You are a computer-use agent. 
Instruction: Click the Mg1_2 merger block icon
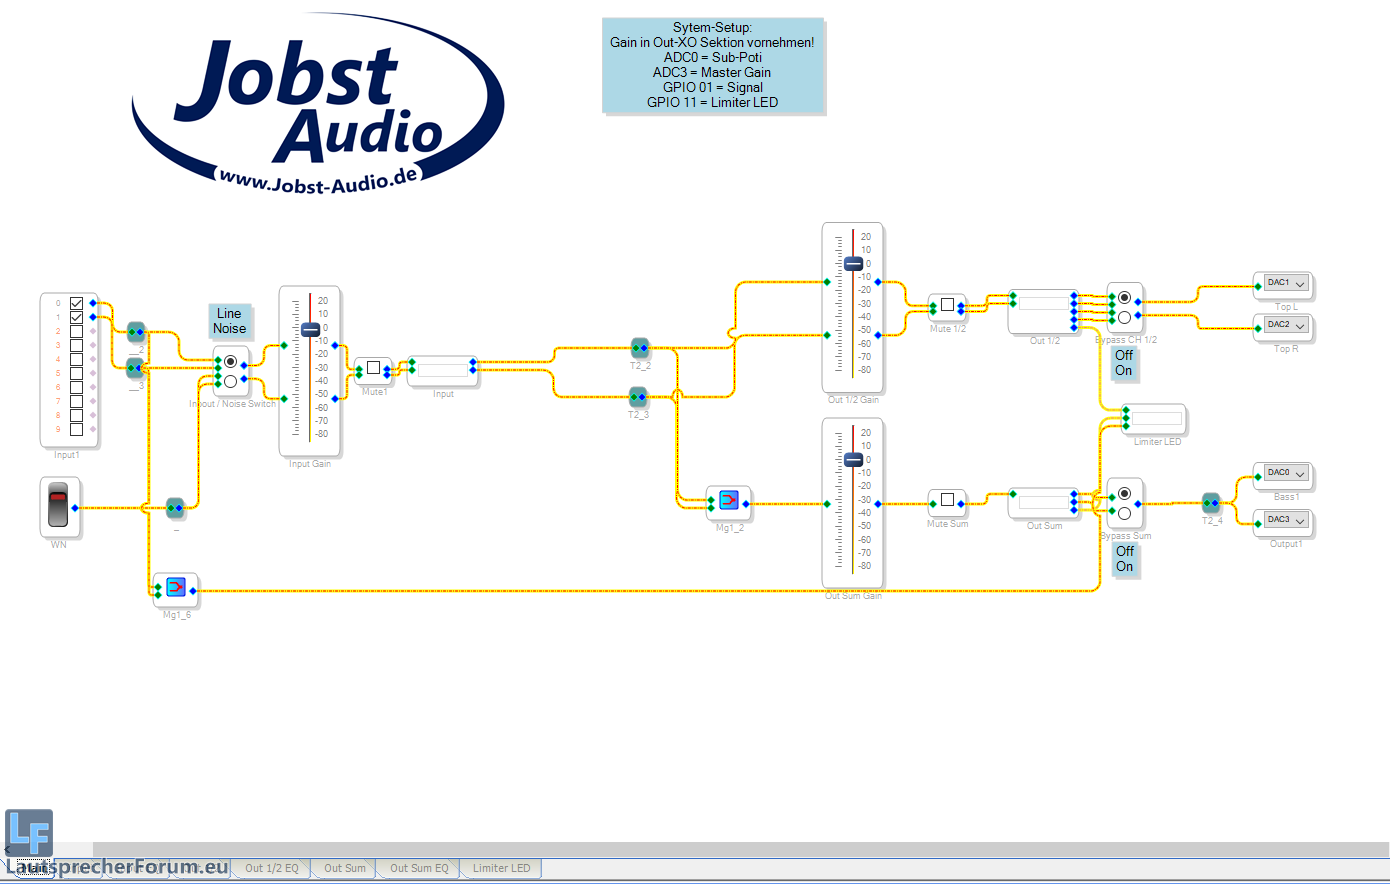pos(729,500)
